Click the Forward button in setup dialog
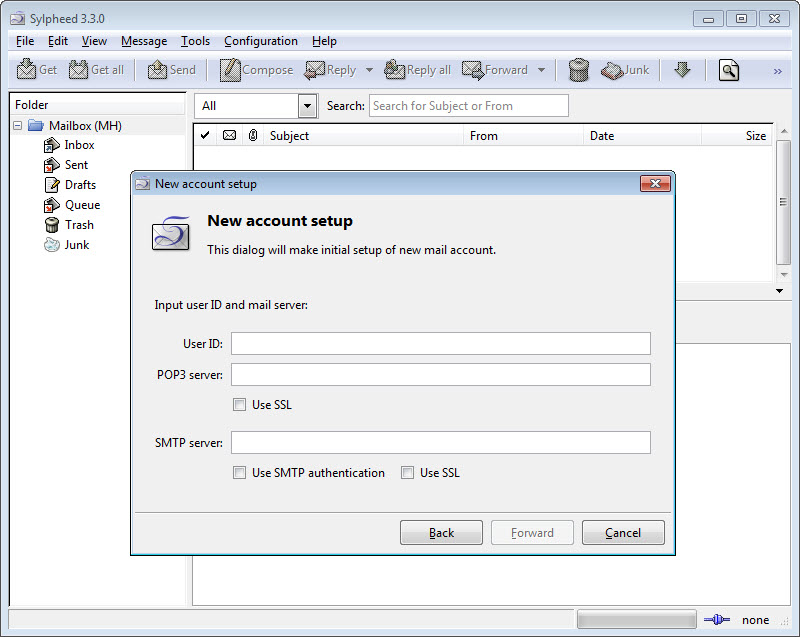This screenshot has height=637, width=800. point(532,532)
